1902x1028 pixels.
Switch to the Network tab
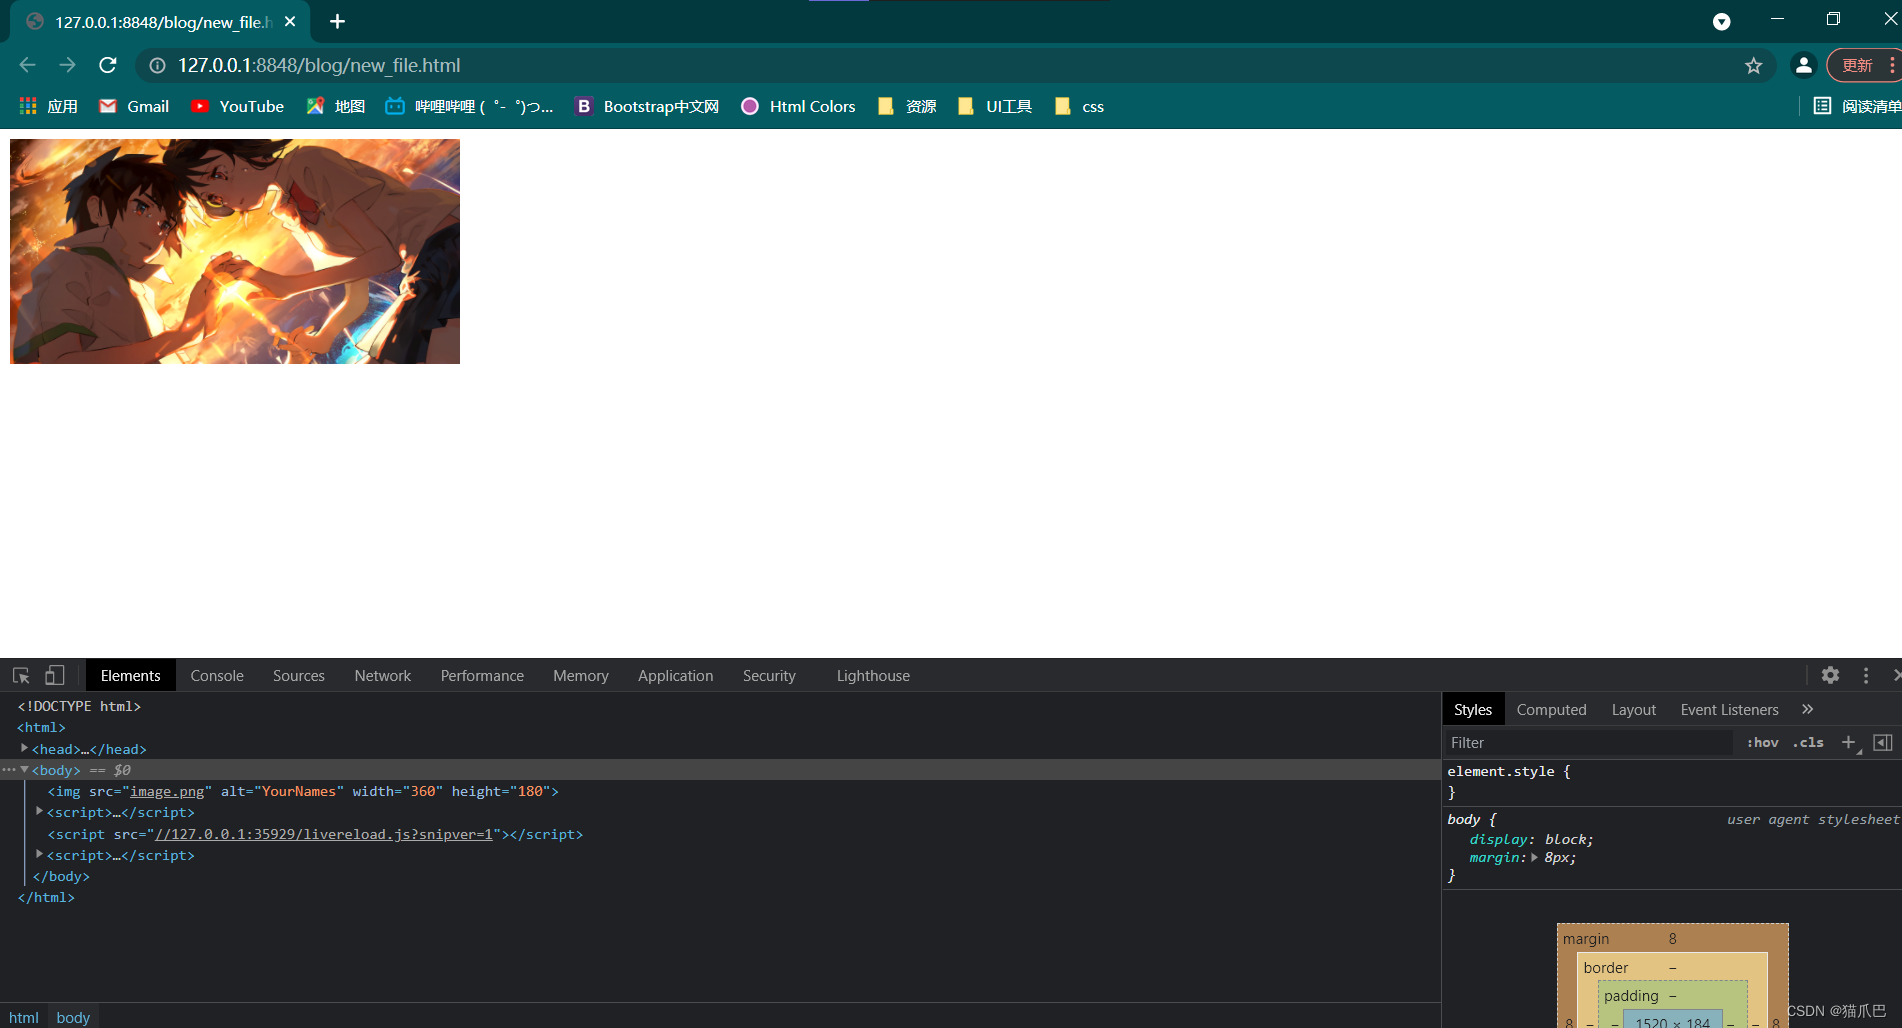pyautogui.click(x=383, y=676)
